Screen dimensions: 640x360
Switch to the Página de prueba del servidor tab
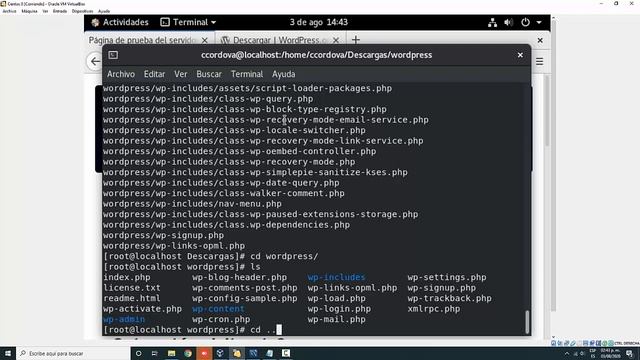(x=142, y=40)
